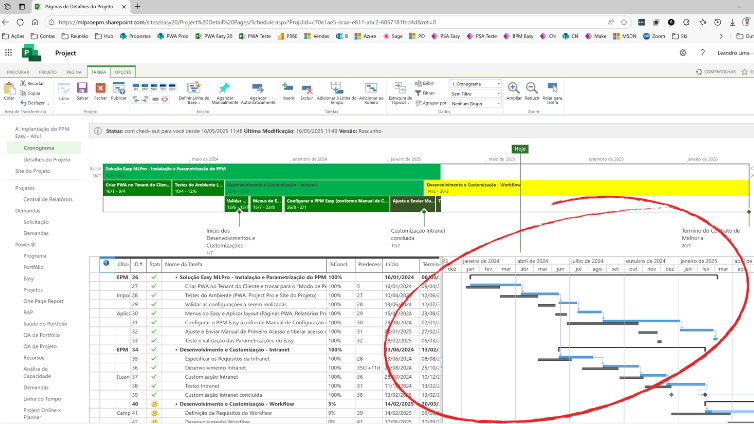Click the Recortar scissors icon
This screenshot has height=424, width=754.
(x=23, y=83)
